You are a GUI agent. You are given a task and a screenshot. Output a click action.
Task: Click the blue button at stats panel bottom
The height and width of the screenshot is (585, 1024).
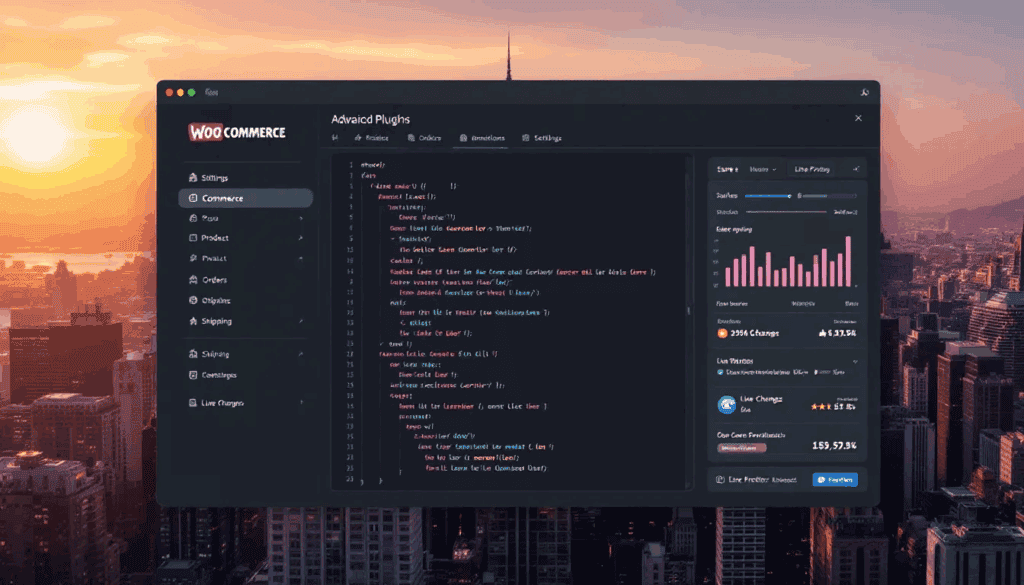[x=834, y=480]
